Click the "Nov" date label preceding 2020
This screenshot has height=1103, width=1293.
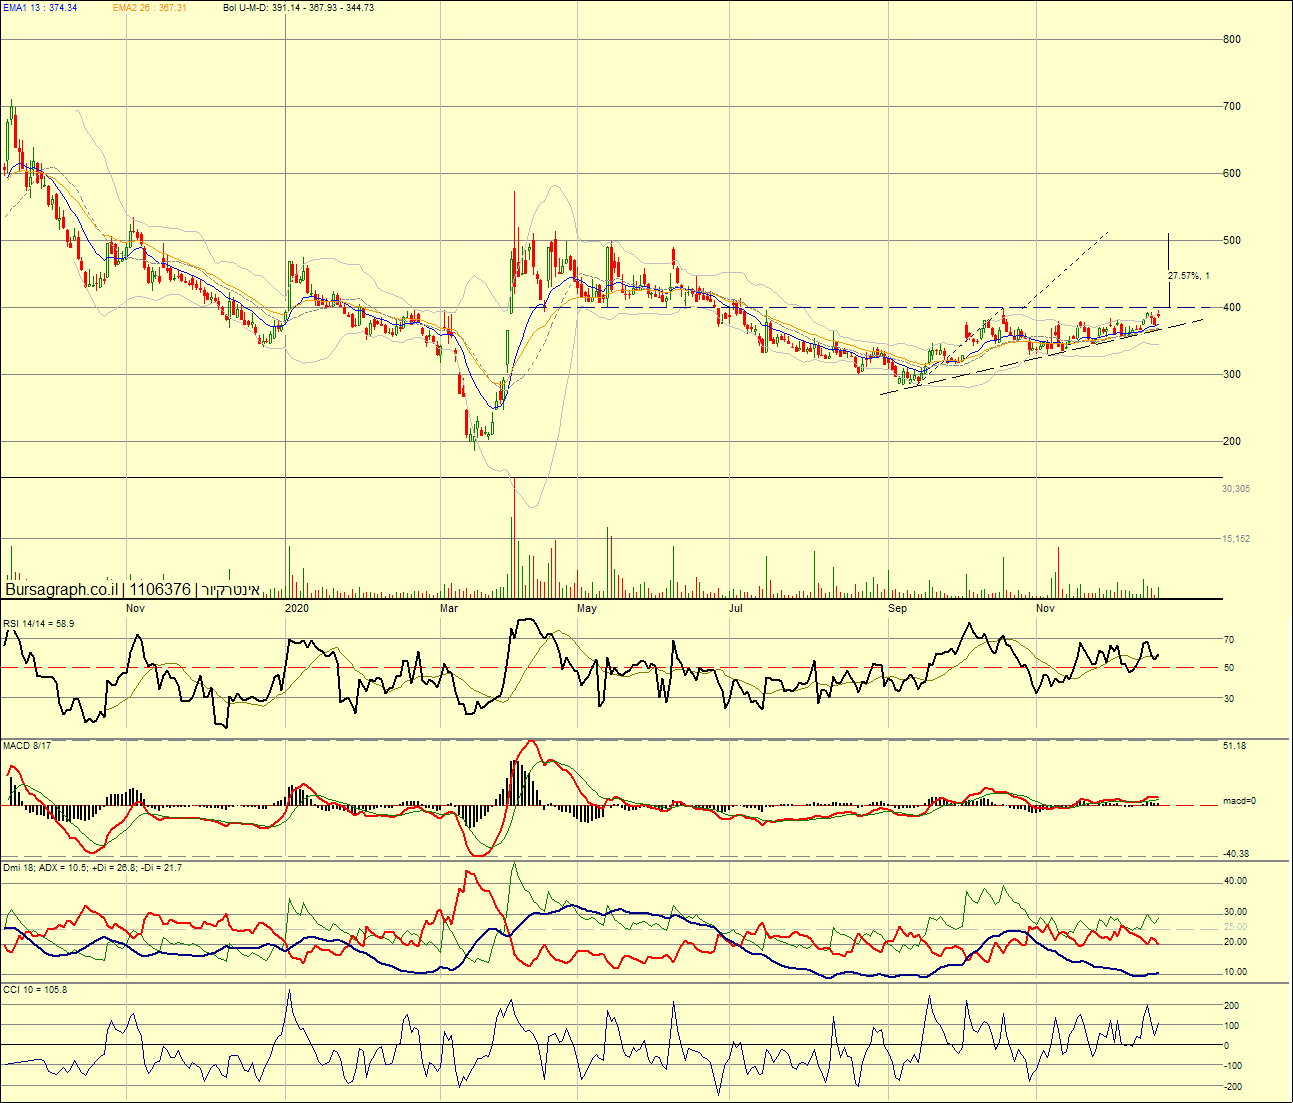point(136,608)
